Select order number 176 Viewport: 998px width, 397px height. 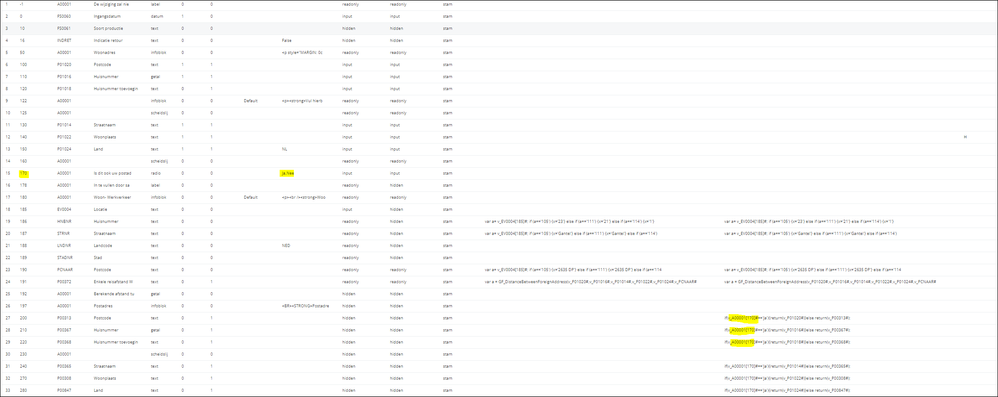tap(23, 185)
